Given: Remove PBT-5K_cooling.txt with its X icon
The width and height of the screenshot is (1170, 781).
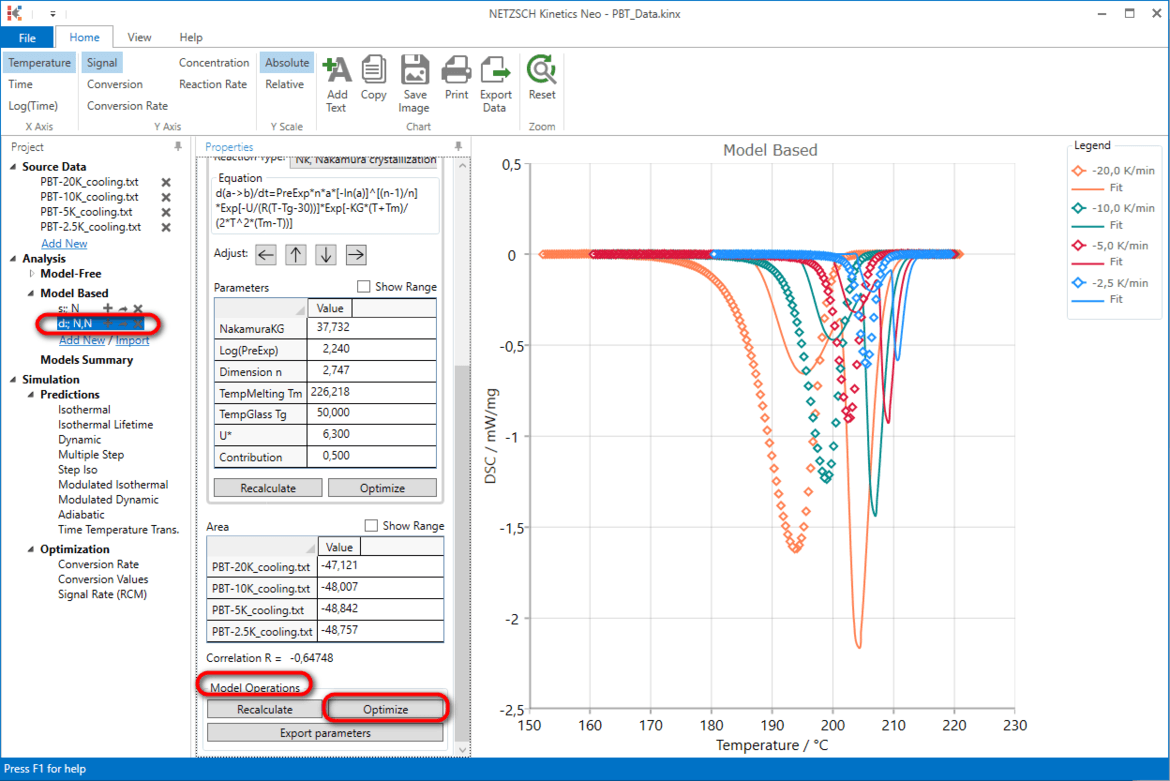Looking at the screenshot, I should pos(166,212).
